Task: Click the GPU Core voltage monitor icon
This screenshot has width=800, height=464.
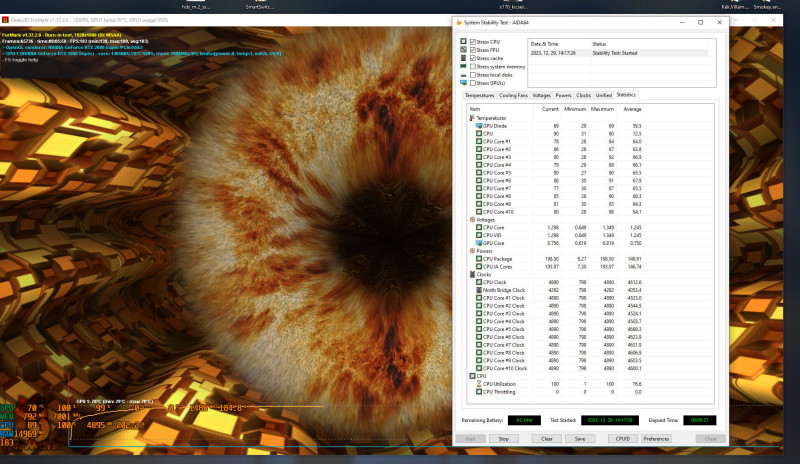Action: (x=479, y=243)
